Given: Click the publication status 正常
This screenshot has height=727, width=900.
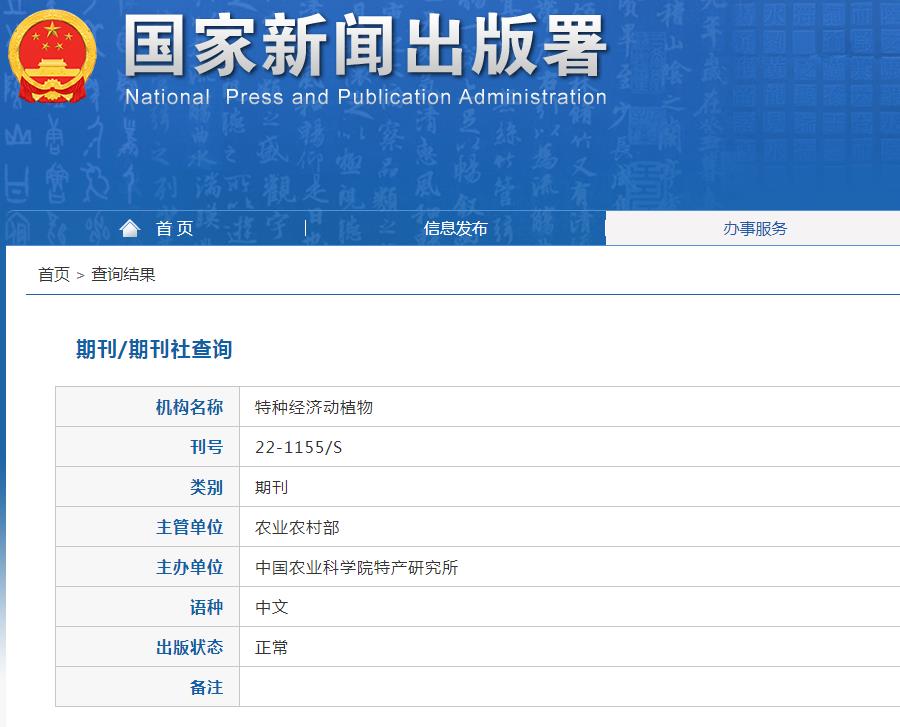Looking at the screenshot, I should 271,647.
